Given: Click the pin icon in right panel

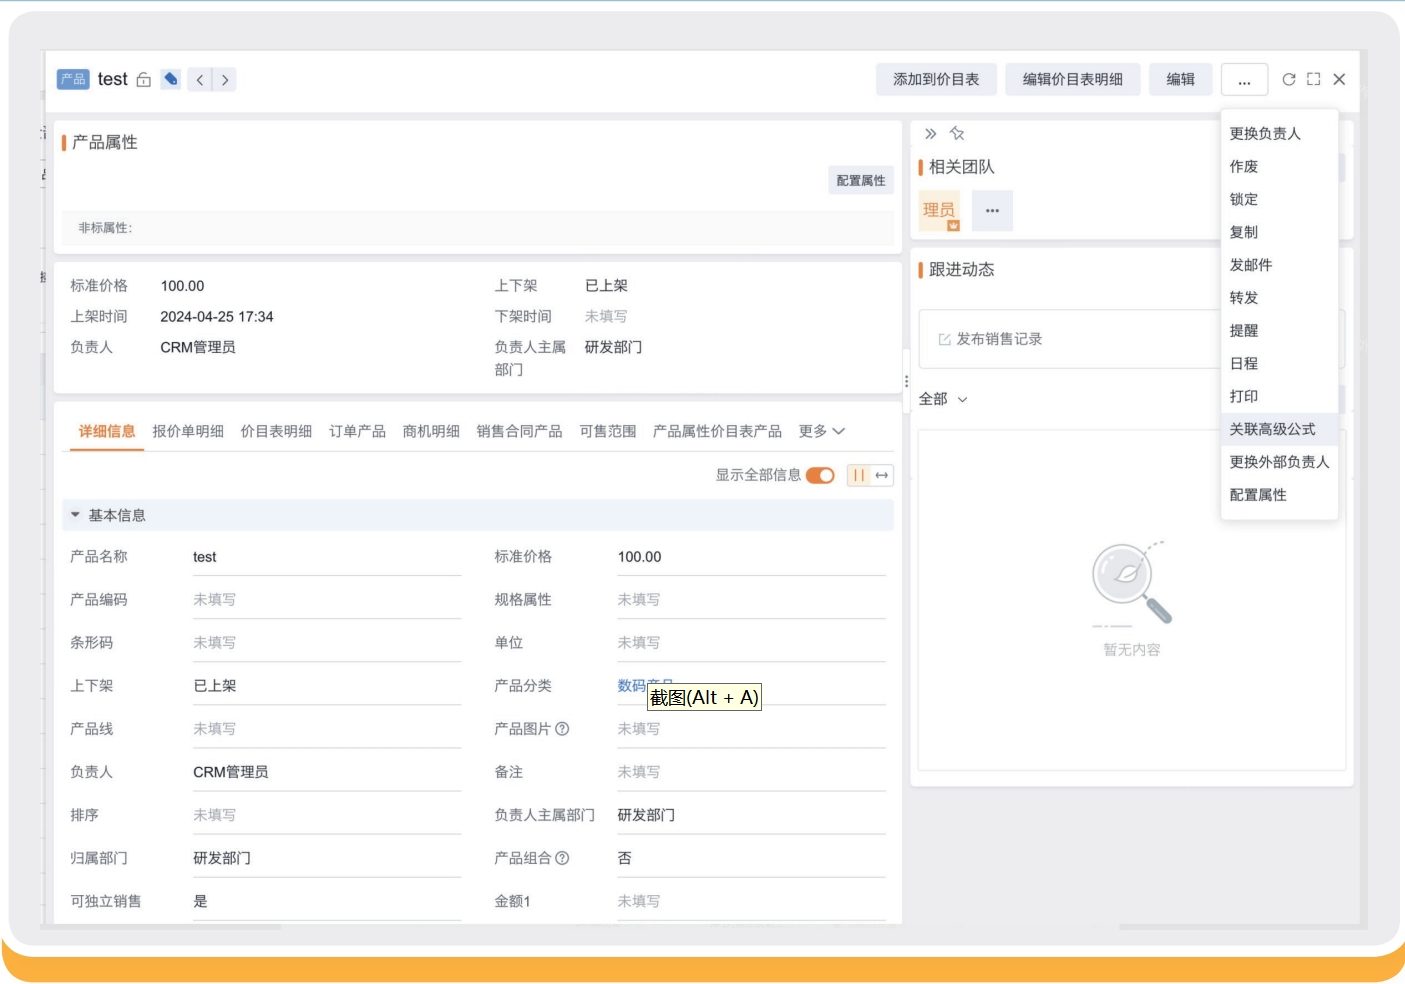Looking at the screenshot, I should tap(957, 133).
